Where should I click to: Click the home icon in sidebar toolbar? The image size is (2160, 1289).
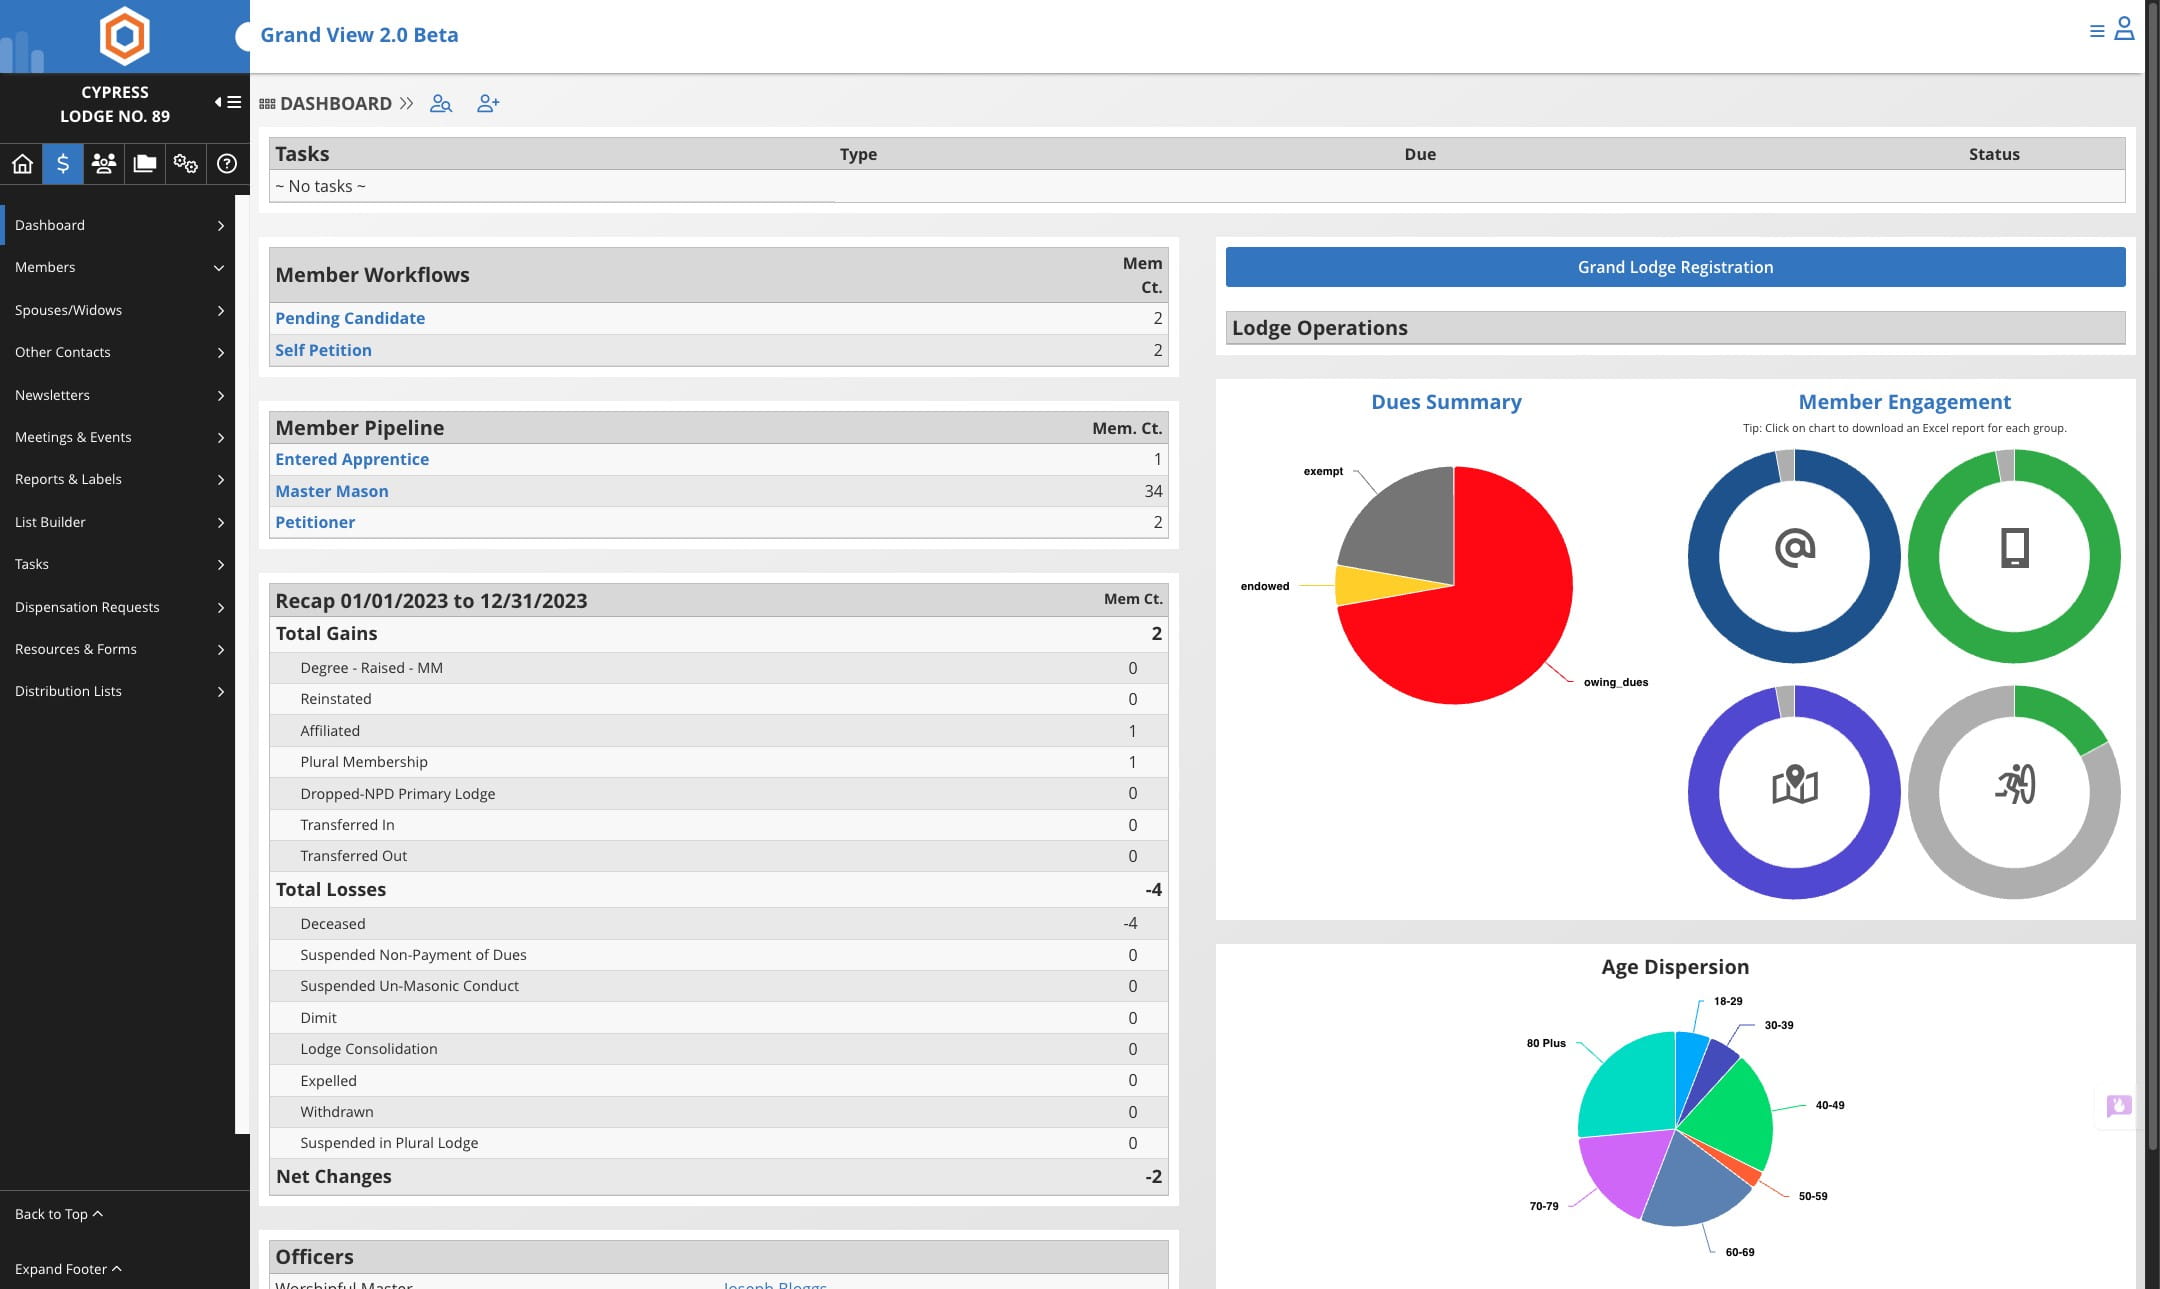[22, 164]
